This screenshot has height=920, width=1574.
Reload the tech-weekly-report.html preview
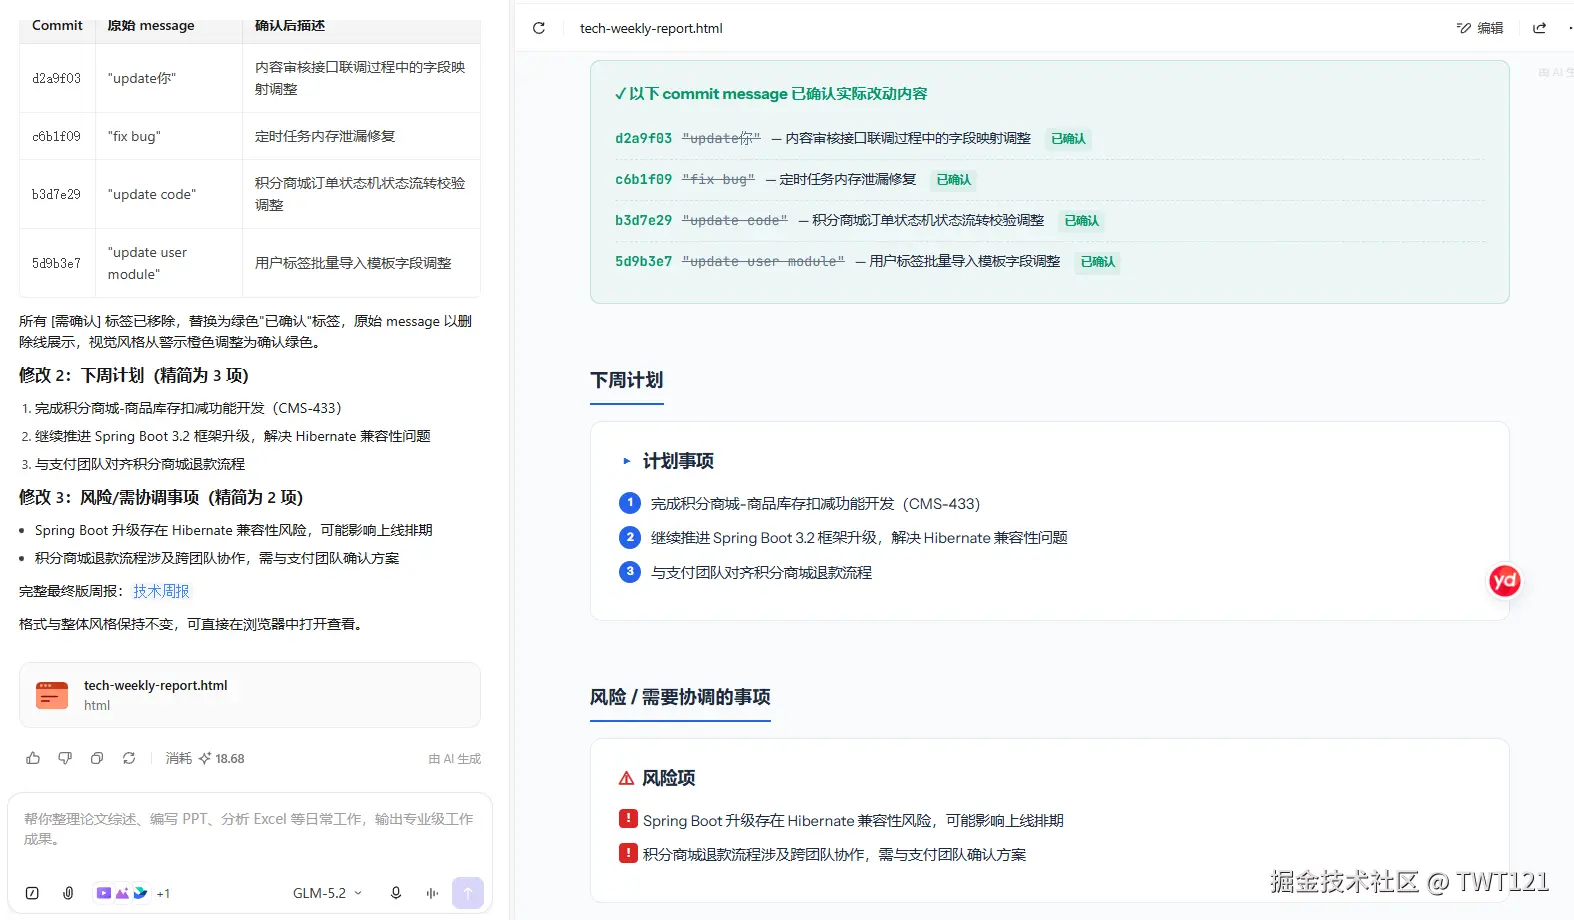539,28
